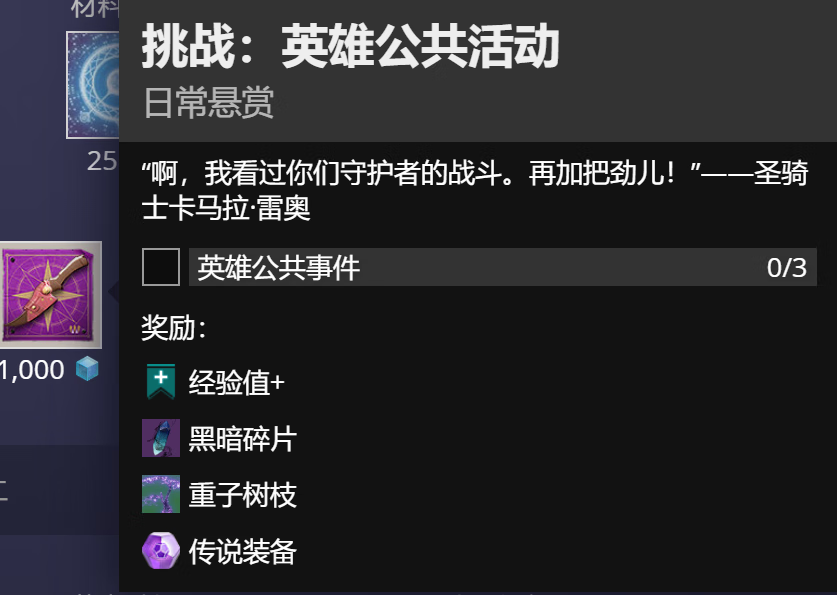
Task: Click the 1,000 glimmer price label
Action: tap(32, 370)
